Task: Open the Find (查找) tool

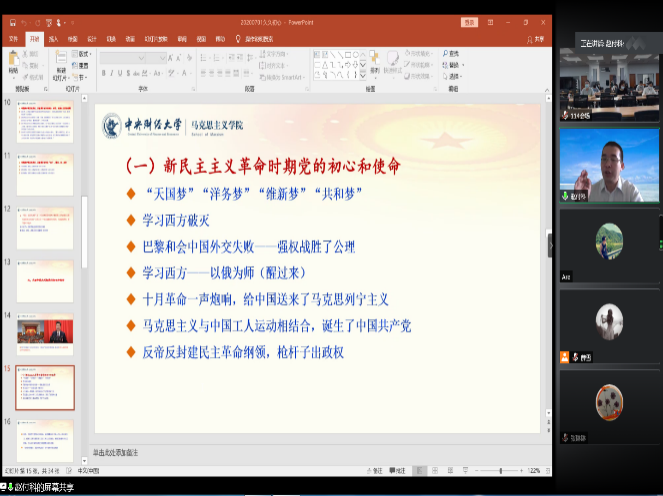Action: pyautogui.click(x=450, y=54)
